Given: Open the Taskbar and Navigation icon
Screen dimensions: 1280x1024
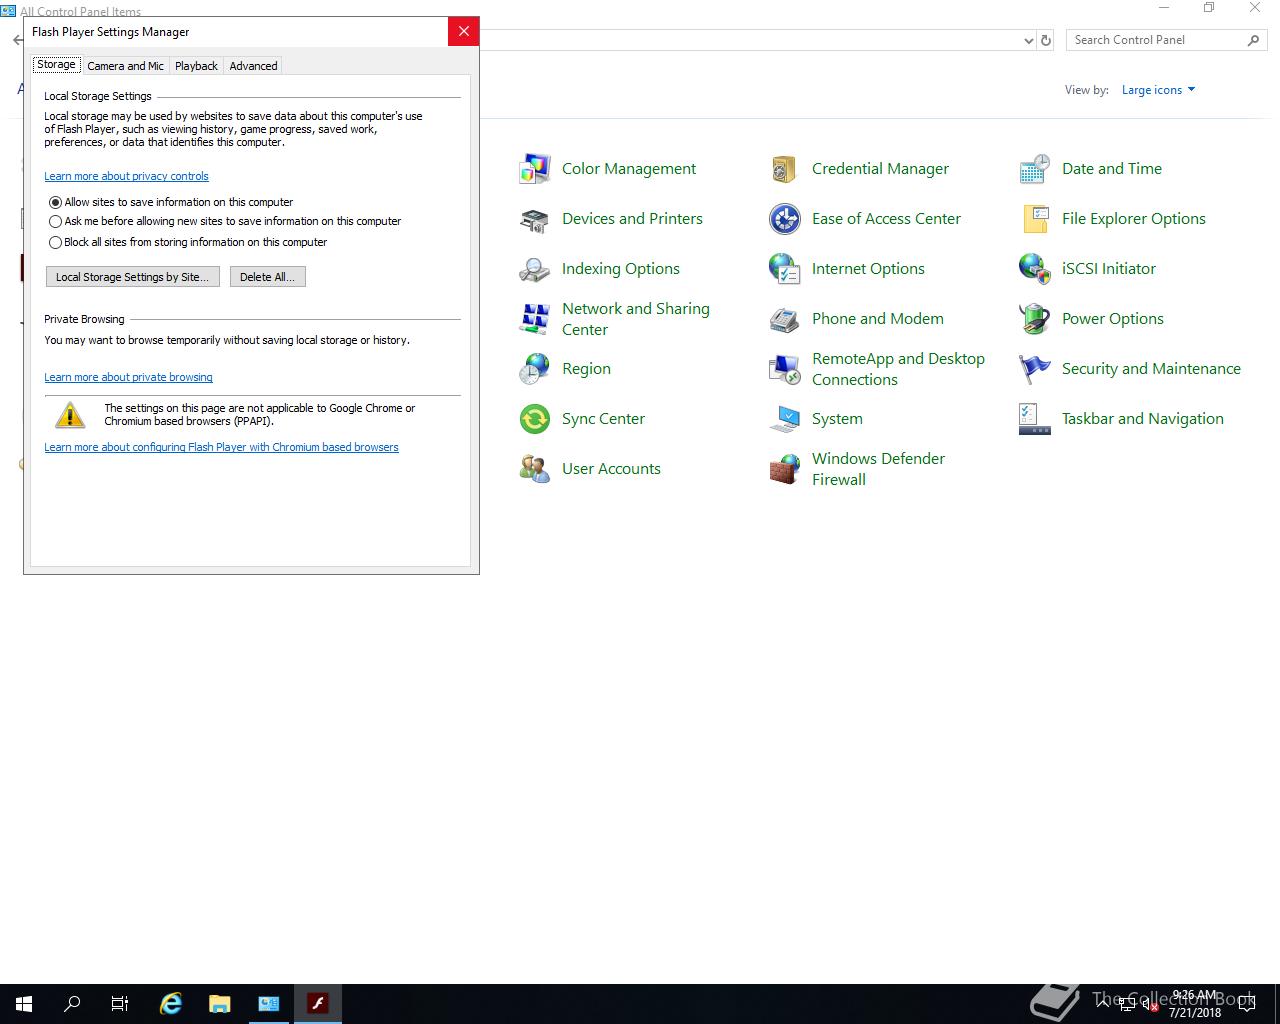Looking at the screenshot, I should tap(1034, 419).
